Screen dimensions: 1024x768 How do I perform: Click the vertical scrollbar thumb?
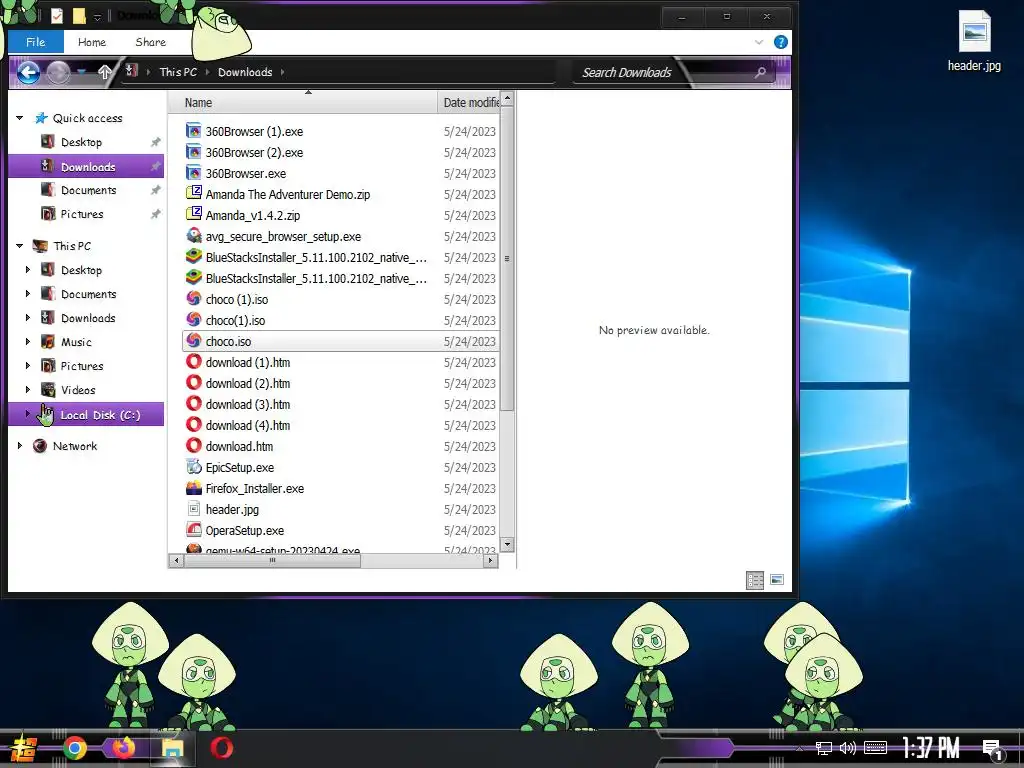click(x=507, y=259)
